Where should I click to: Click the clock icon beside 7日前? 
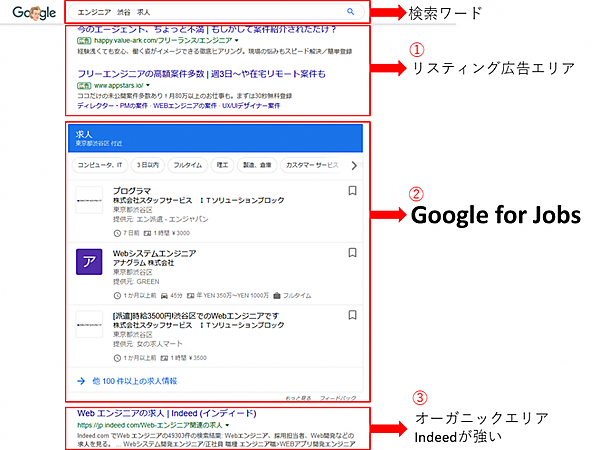[x=117, y=233]
